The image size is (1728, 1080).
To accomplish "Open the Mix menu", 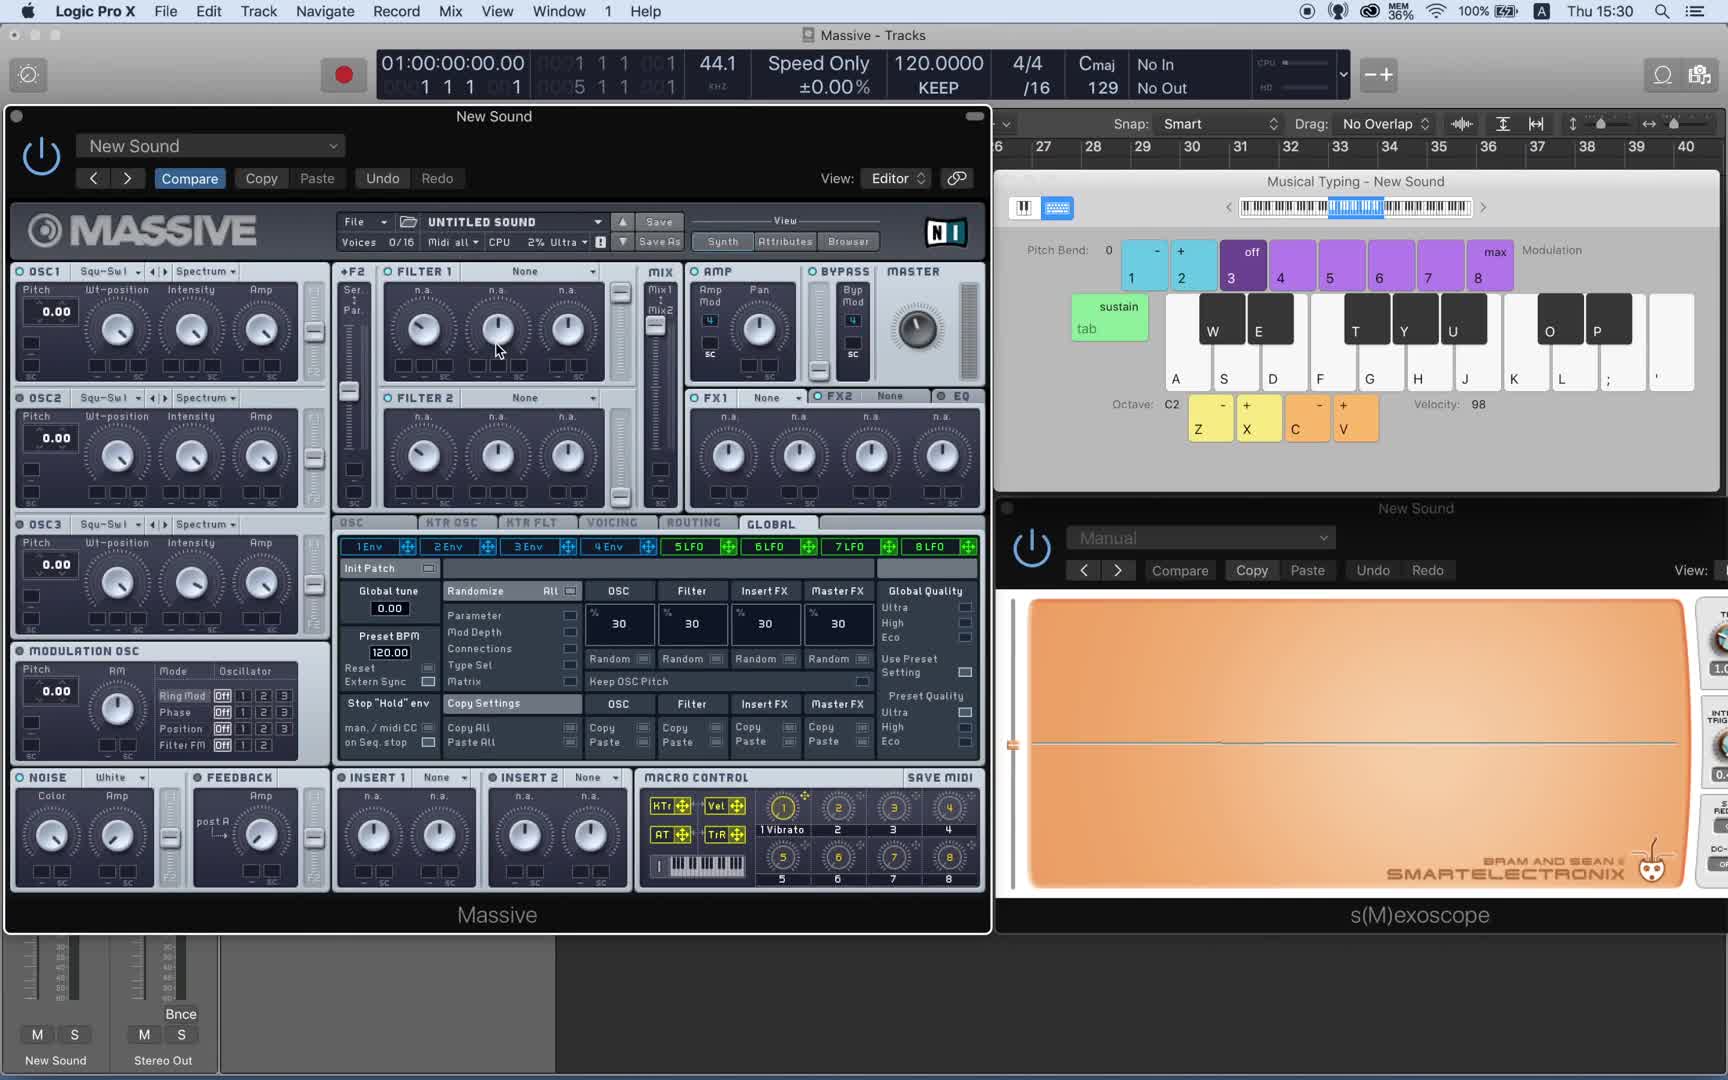I will (450, 11).
